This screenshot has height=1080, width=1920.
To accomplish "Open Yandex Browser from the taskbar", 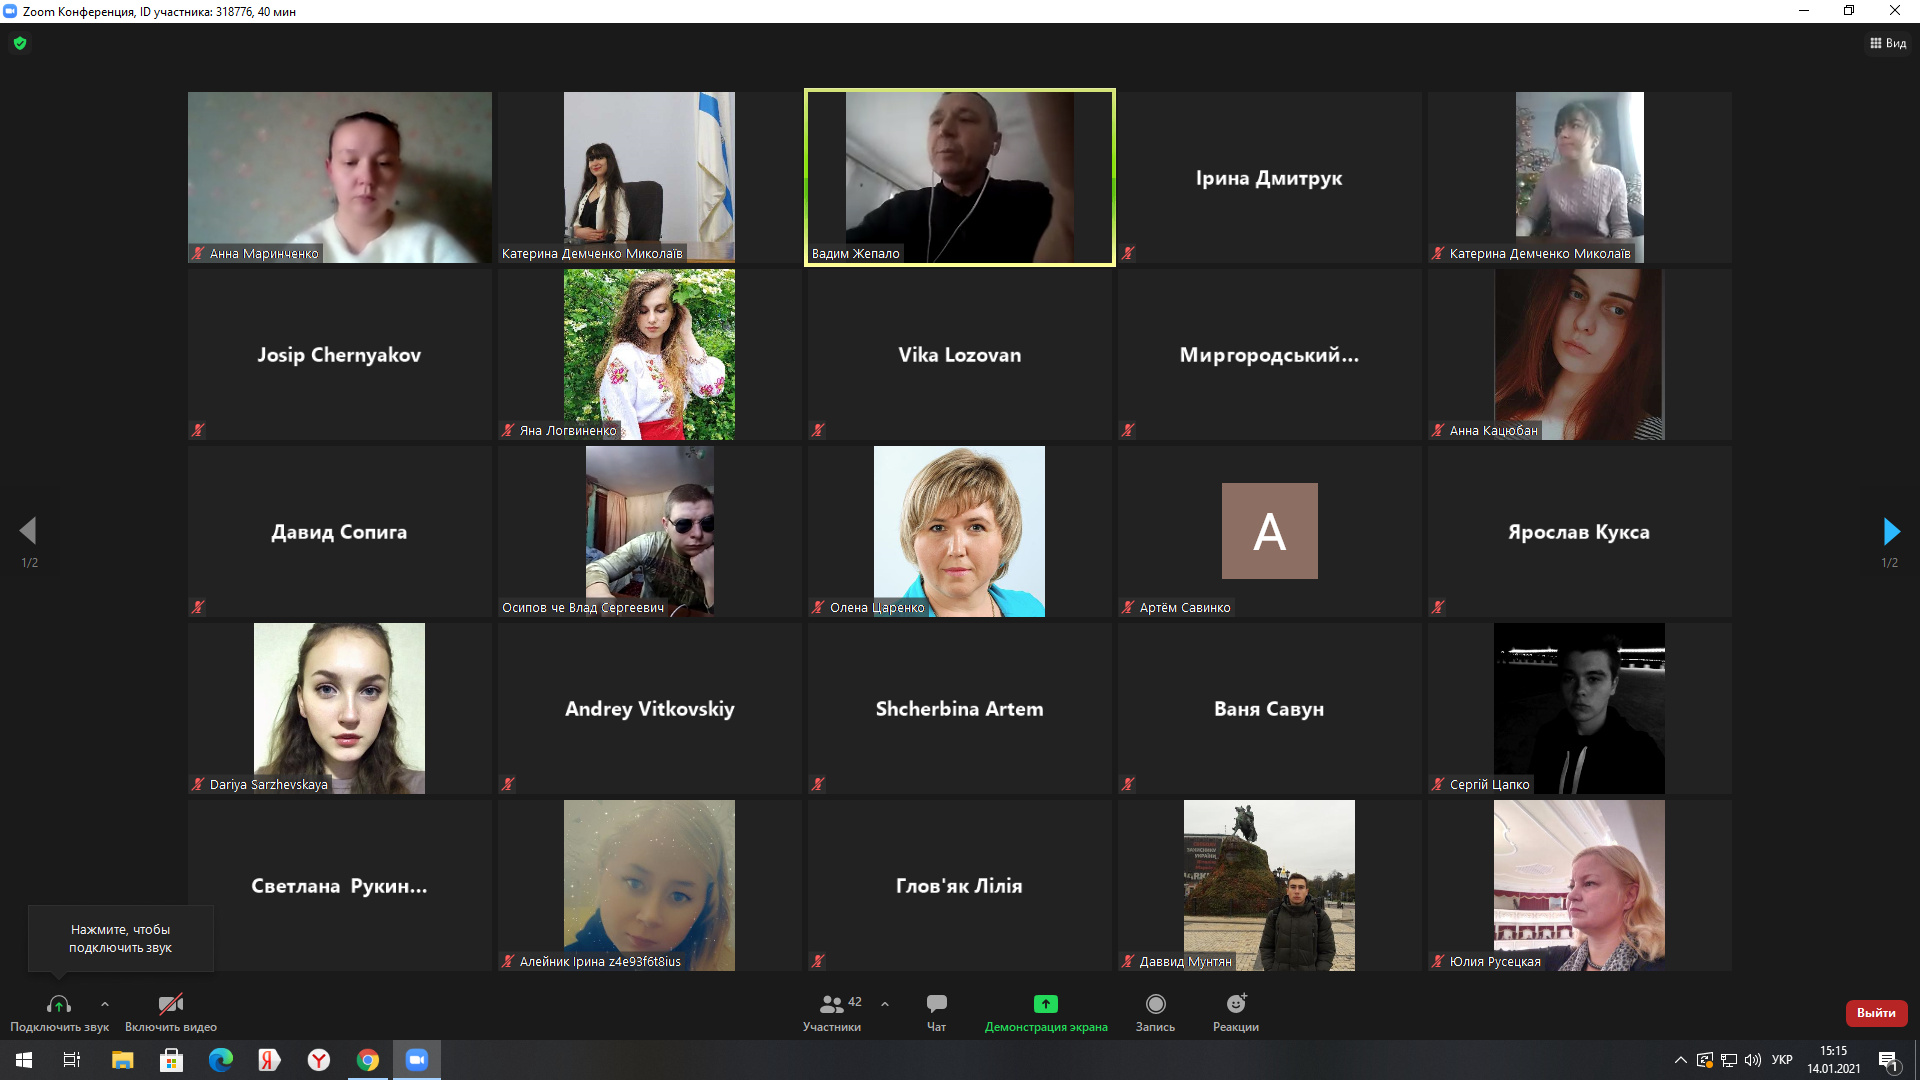I will click(x=319, y=1060).
